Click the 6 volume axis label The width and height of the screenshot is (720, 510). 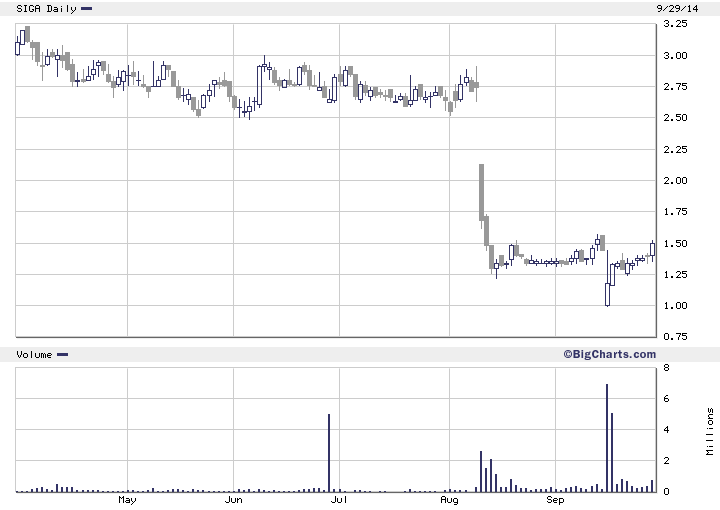click(x=666, y=399)
